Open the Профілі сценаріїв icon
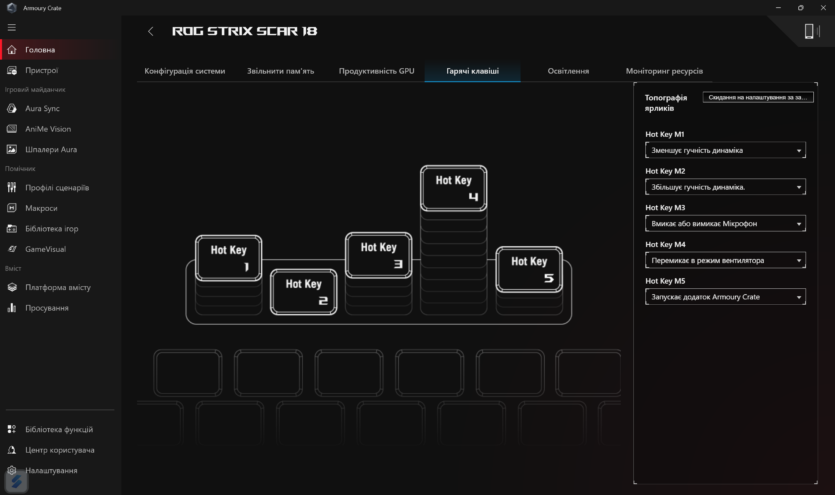Image resolution: width=835 pixels, height=495 pixels. [x=12, y=187]
